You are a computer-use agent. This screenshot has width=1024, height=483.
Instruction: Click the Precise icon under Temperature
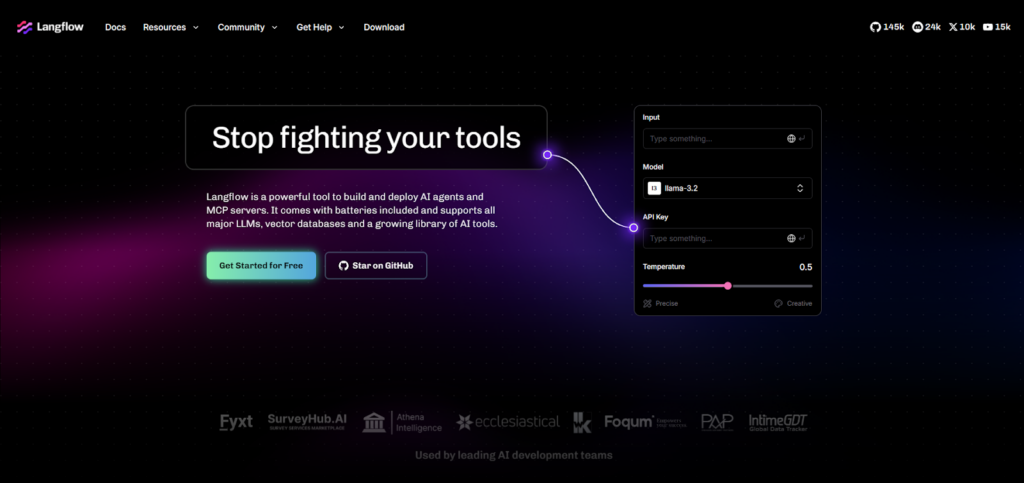(647, 304)
